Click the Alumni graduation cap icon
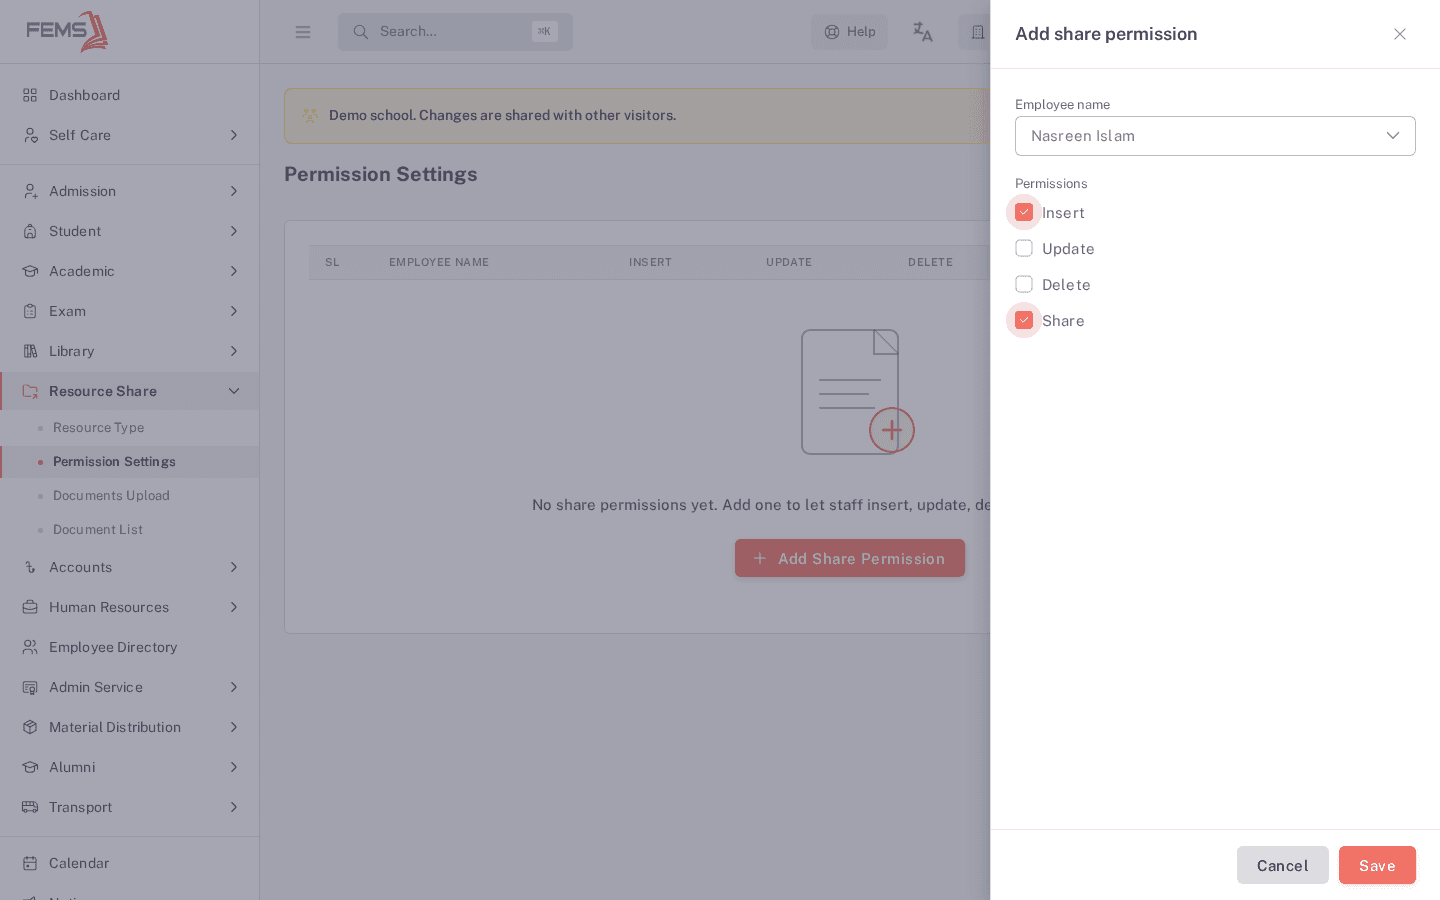Screen dimensions: 1440x900 [x=30, y=767]
